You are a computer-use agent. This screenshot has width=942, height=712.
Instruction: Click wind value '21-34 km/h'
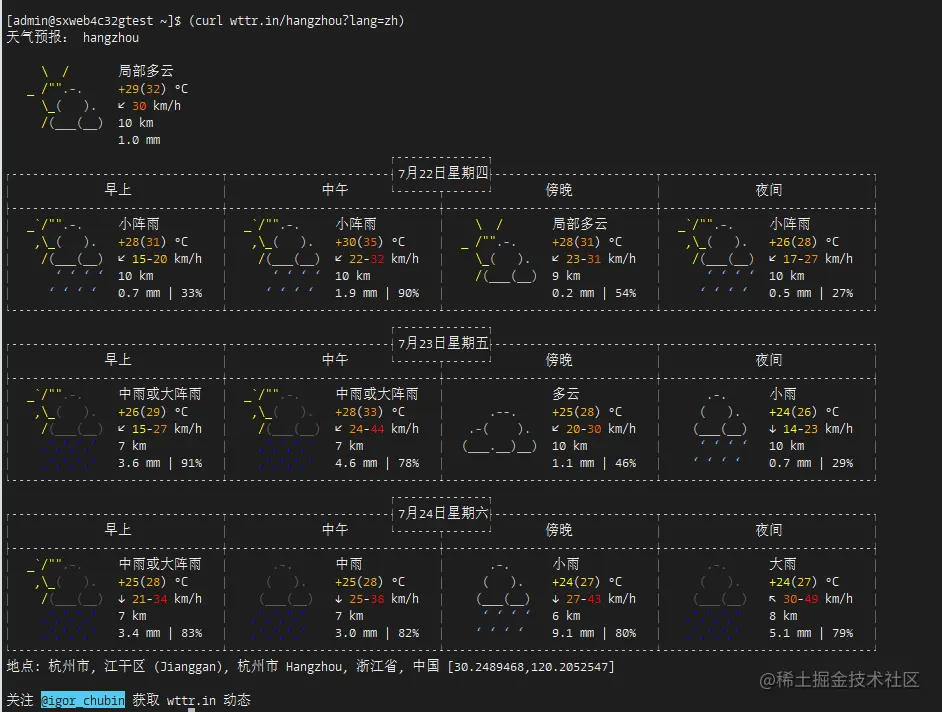pos(167,599)
